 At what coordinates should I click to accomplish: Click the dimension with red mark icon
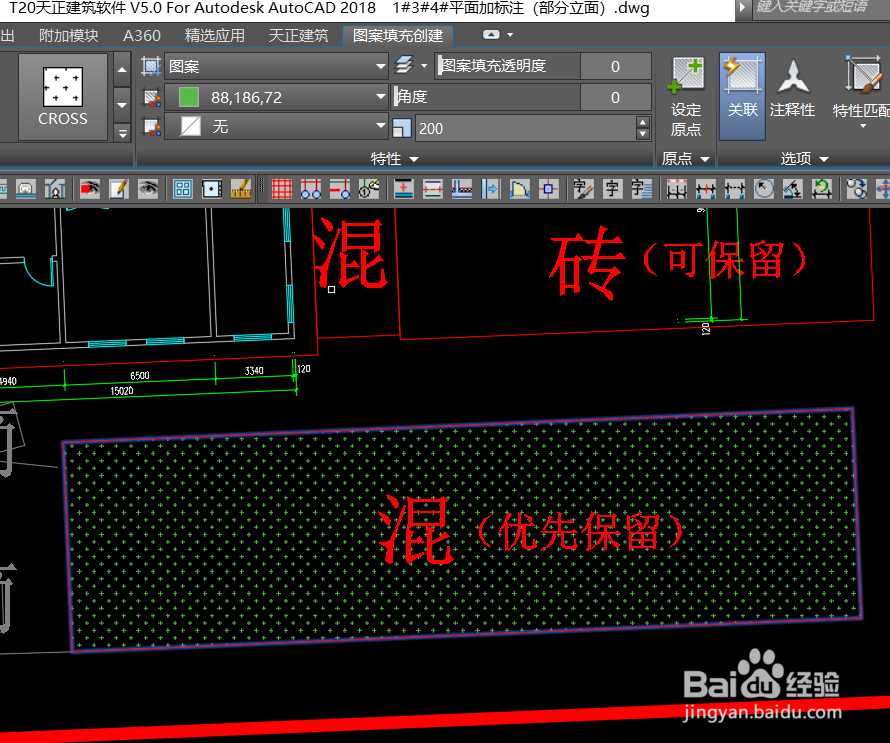click(x=706, y=188)
